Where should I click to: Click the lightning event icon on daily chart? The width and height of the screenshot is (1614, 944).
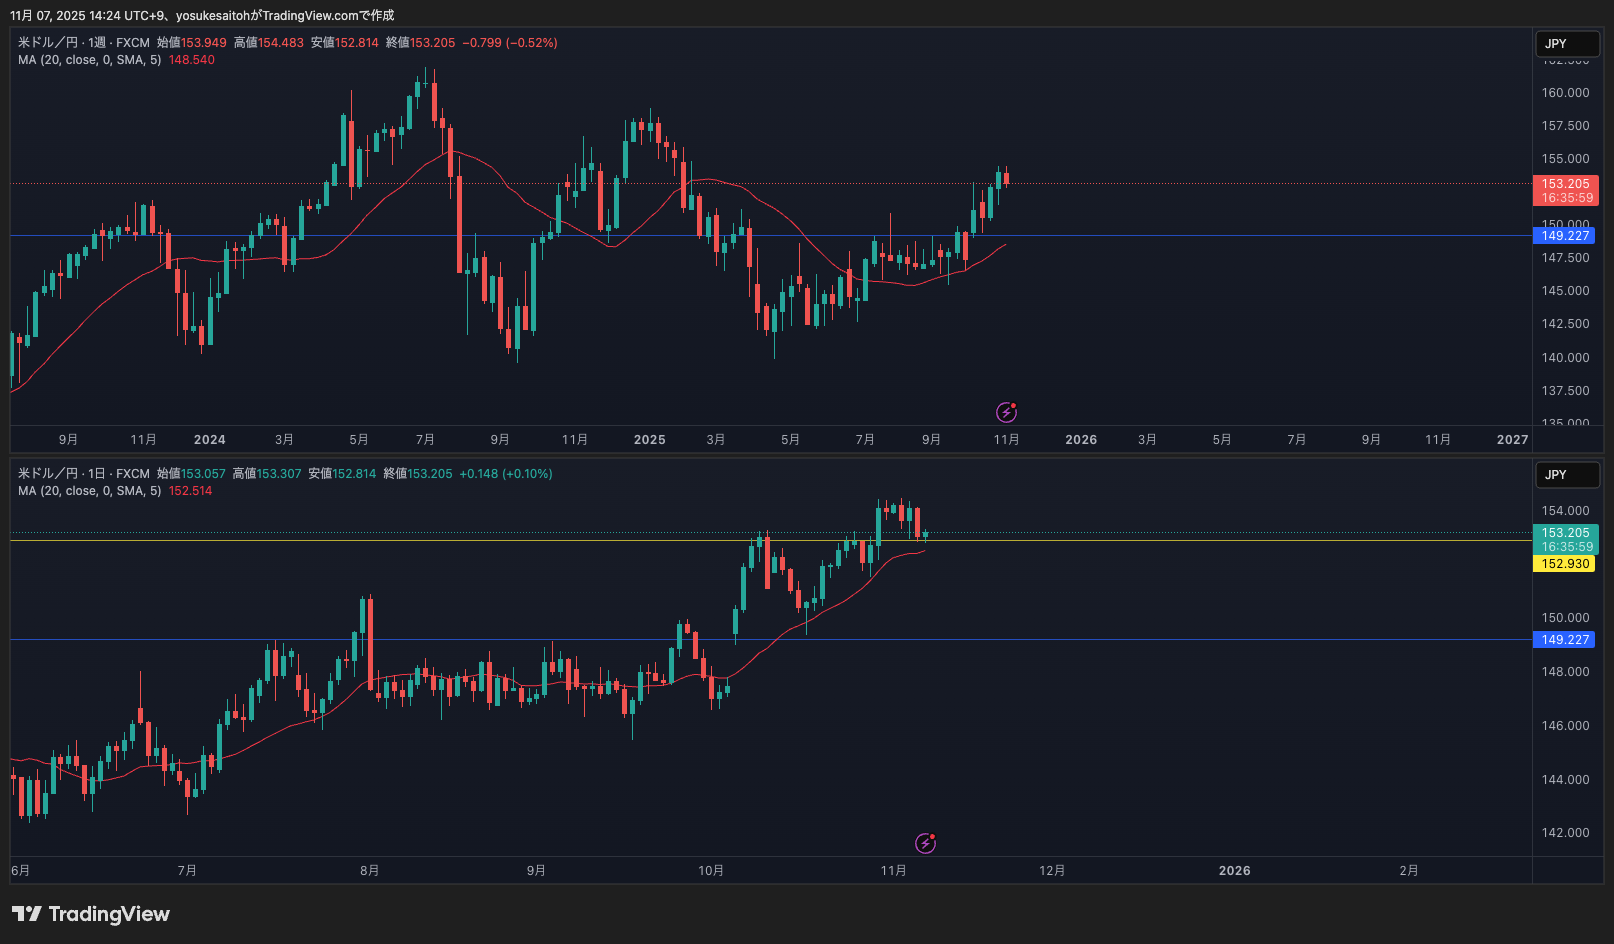[926, 843]
